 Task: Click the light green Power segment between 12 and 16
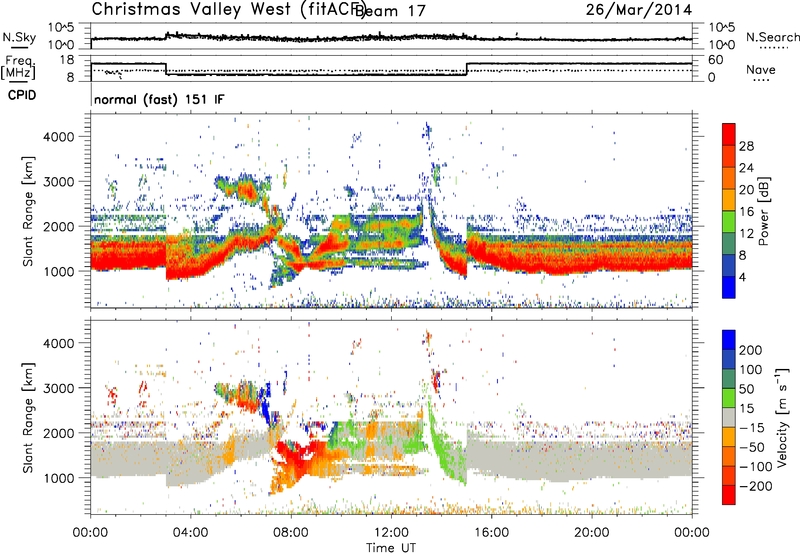729,221
